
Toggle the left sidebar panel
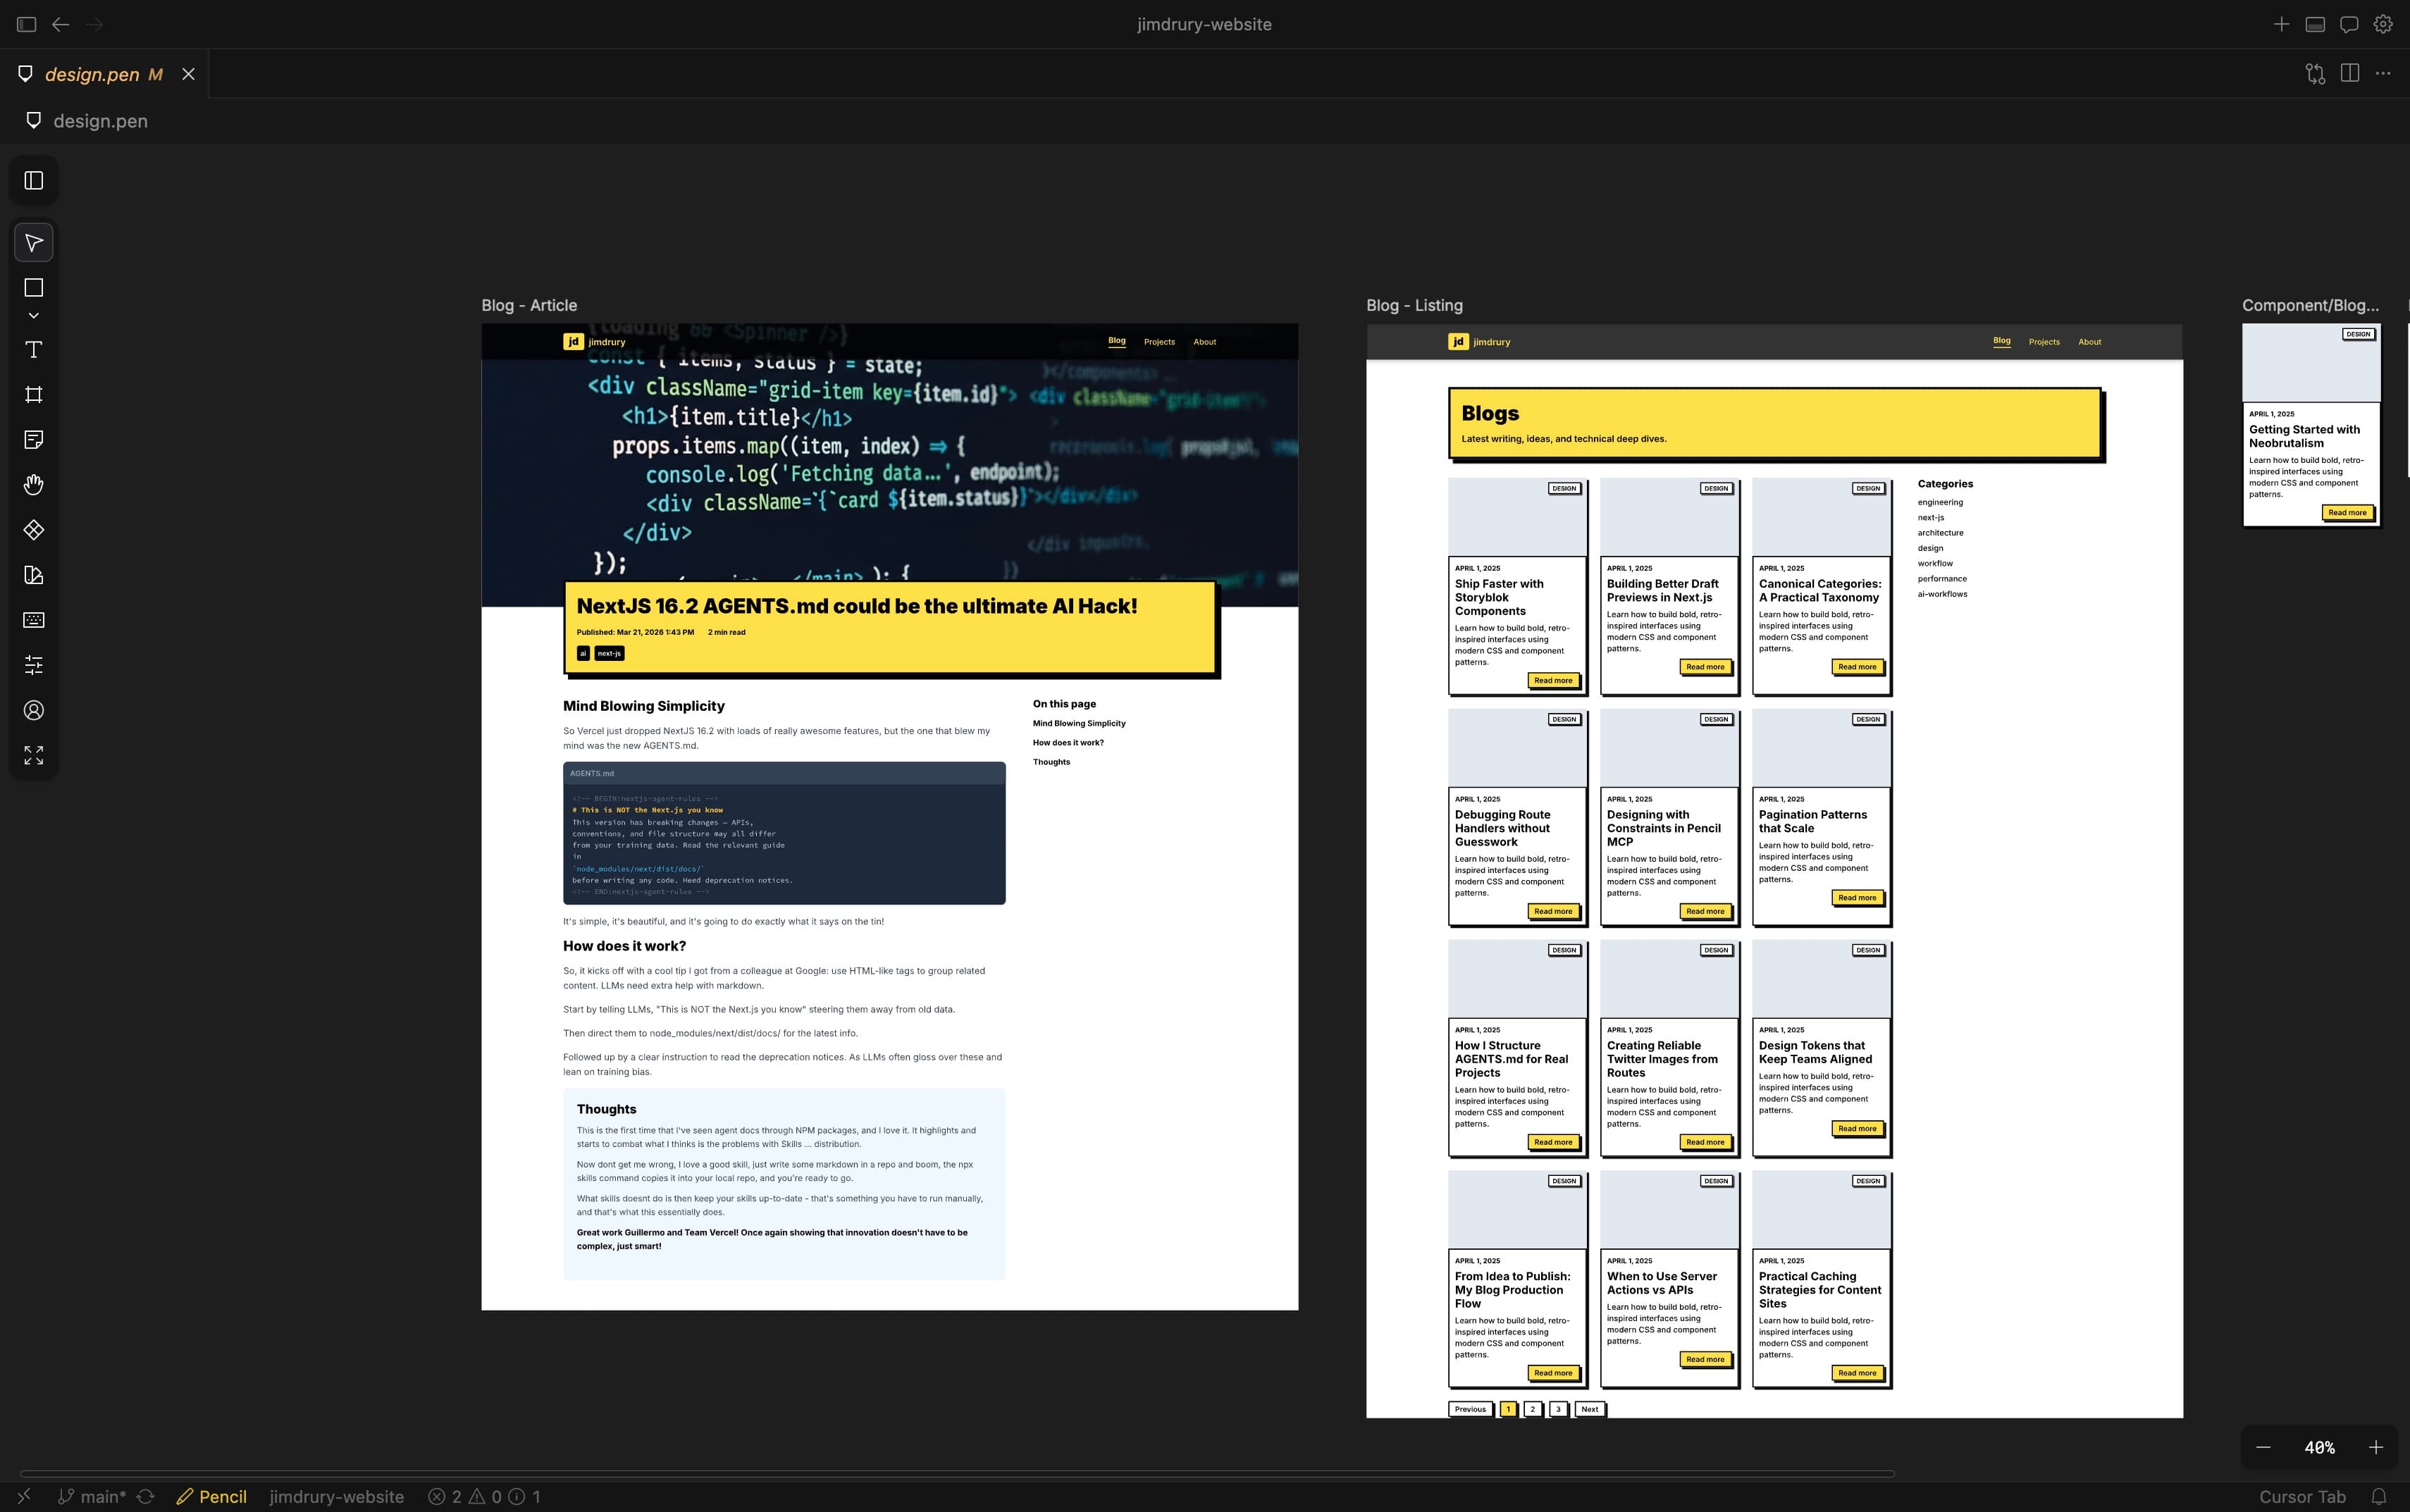tap(34, 180)
